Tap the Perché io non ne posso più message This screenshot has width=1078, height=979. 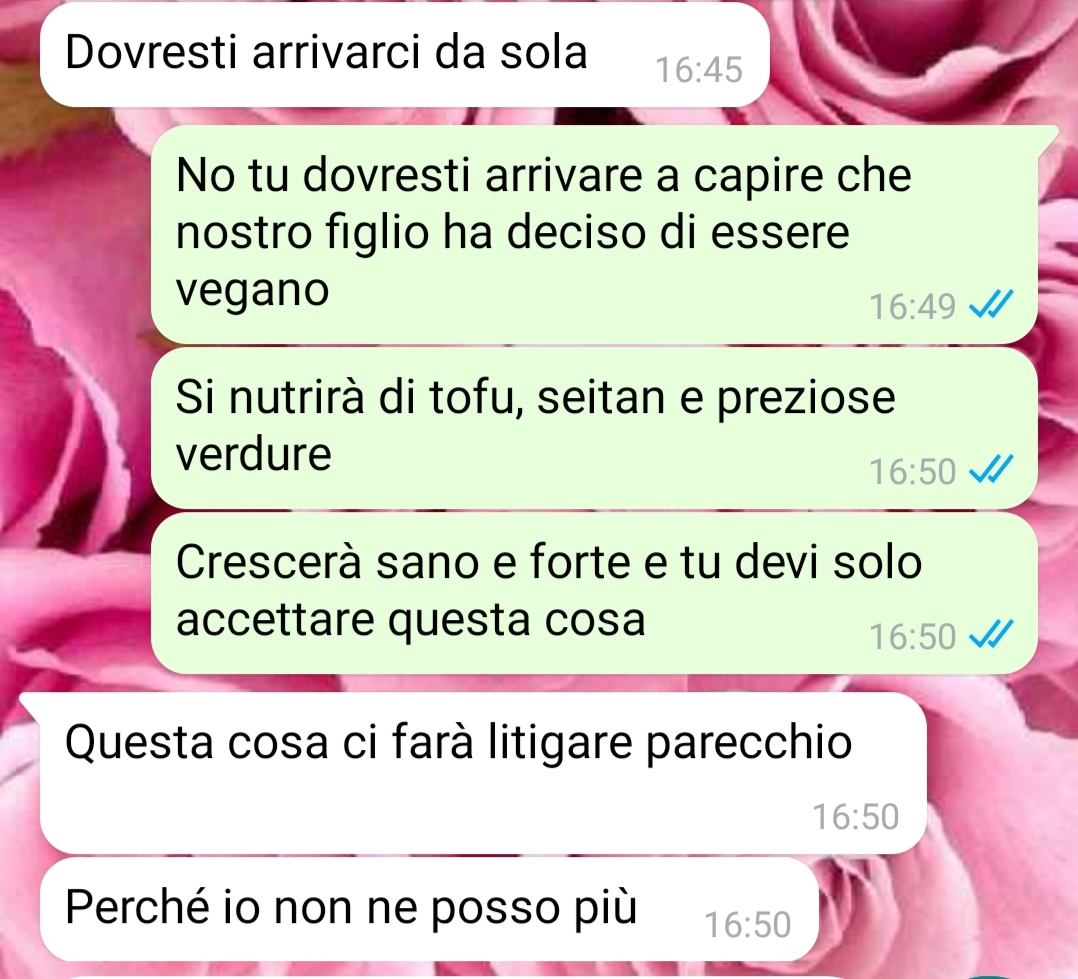point(429,909)
